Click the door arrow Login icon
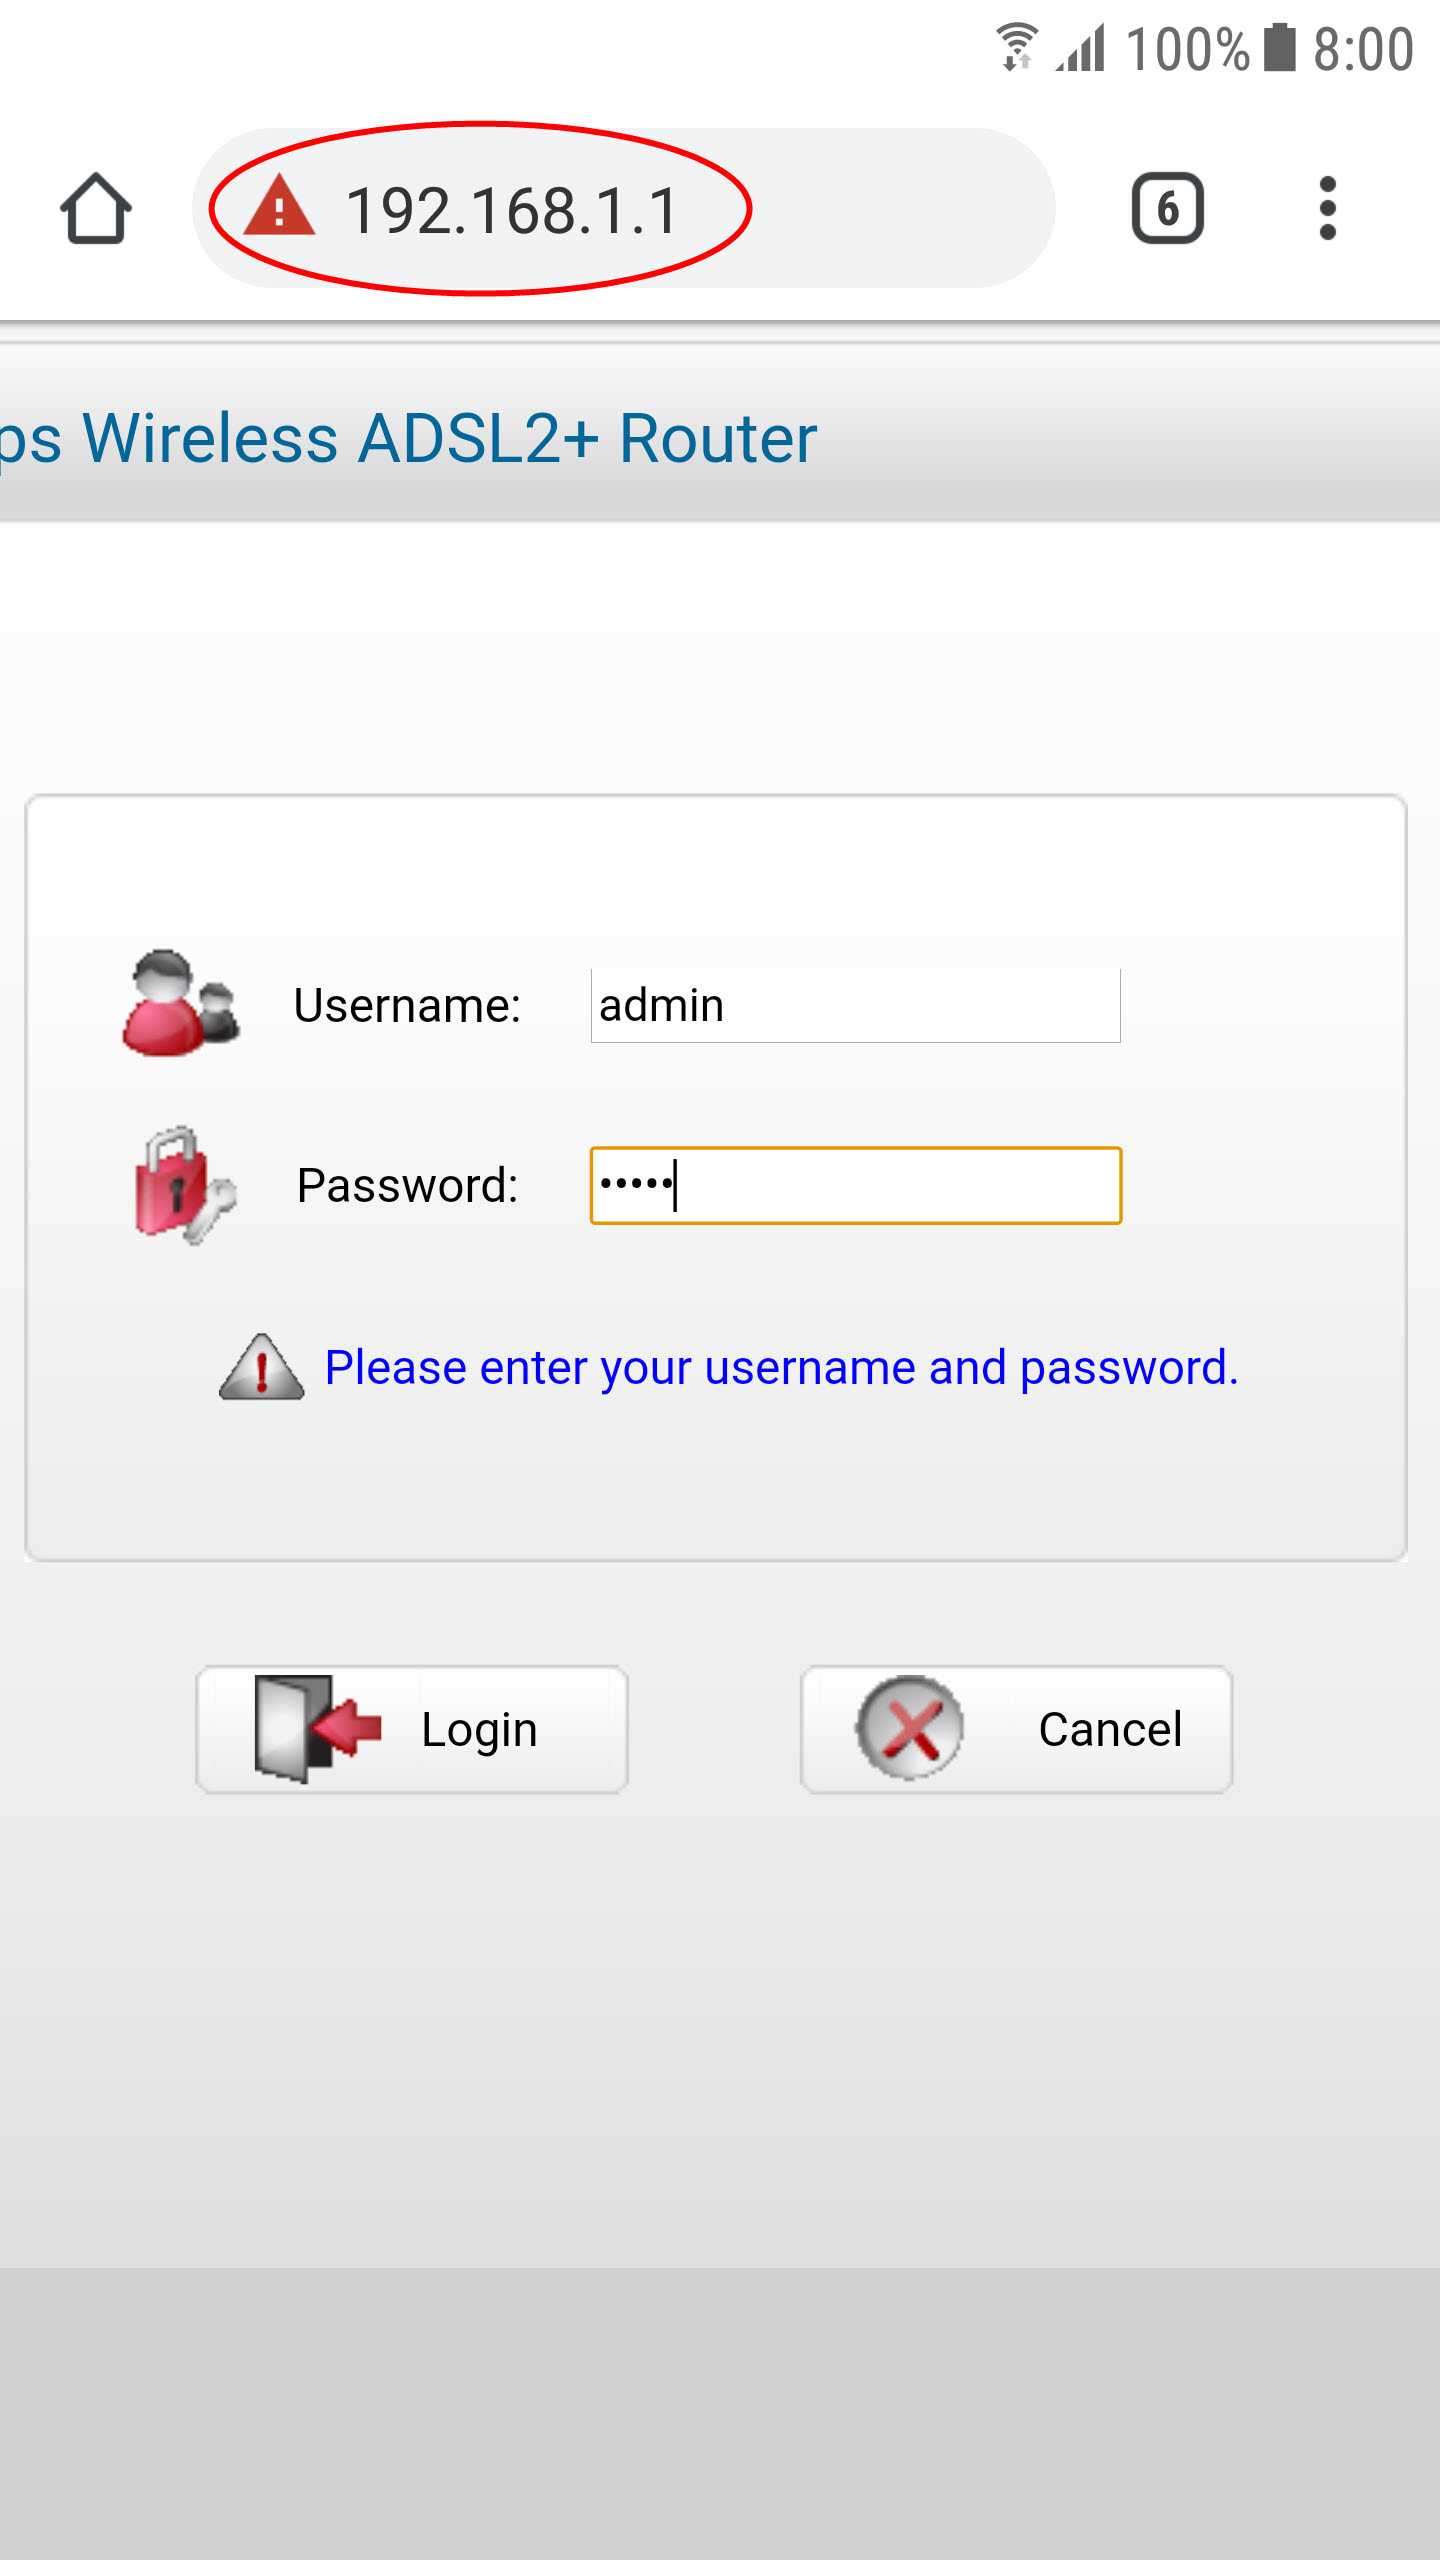1440x2560 pixels. (318, 1728)
